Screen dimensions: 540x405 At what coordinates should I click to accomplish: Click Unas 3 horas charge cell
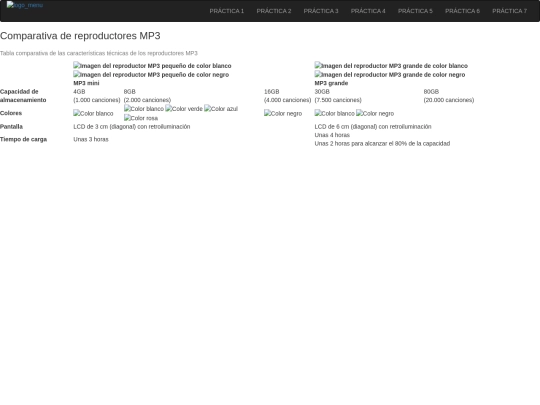tap(91, 139)
